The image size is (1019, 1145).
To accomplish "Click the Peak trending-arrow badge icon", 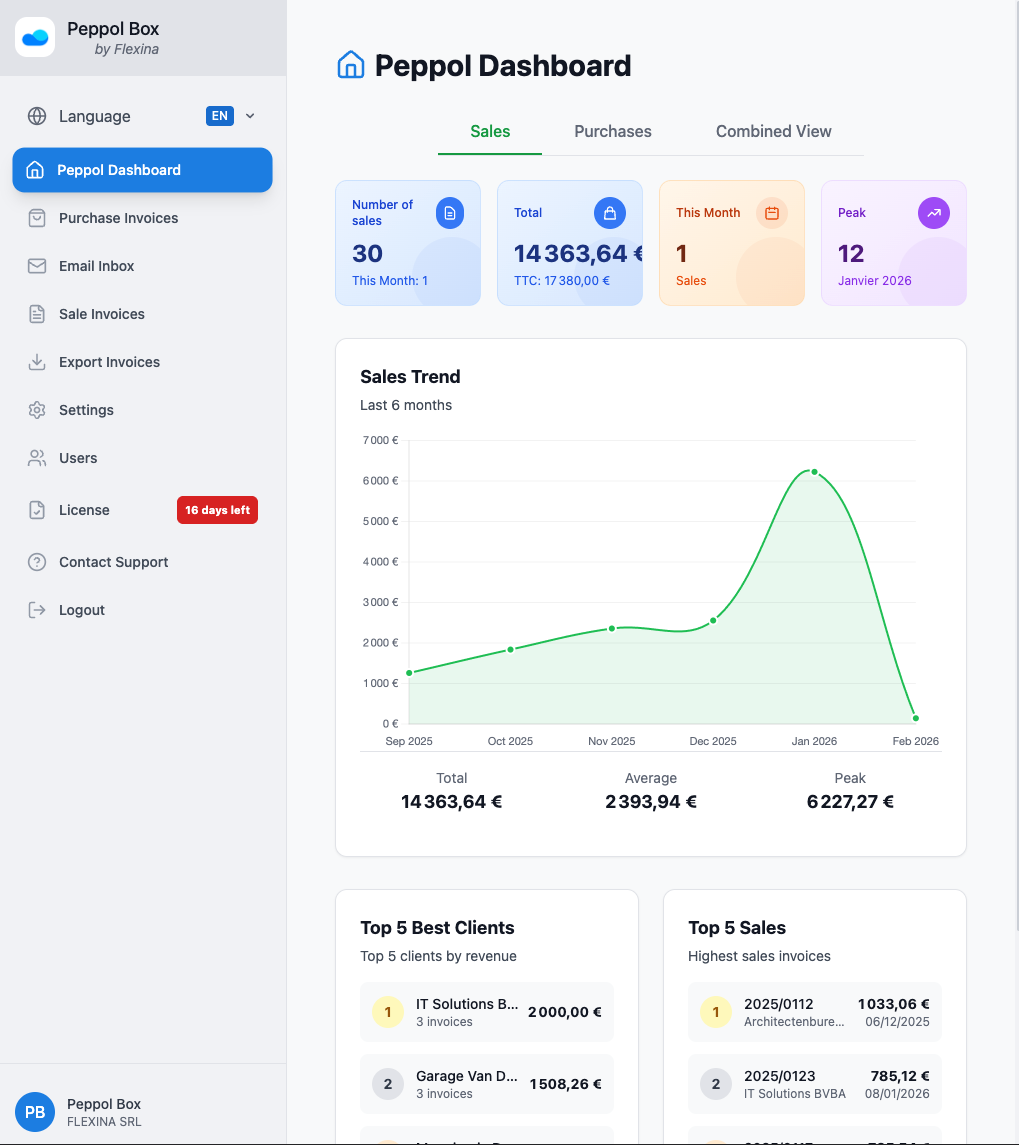I will [933, 213].
